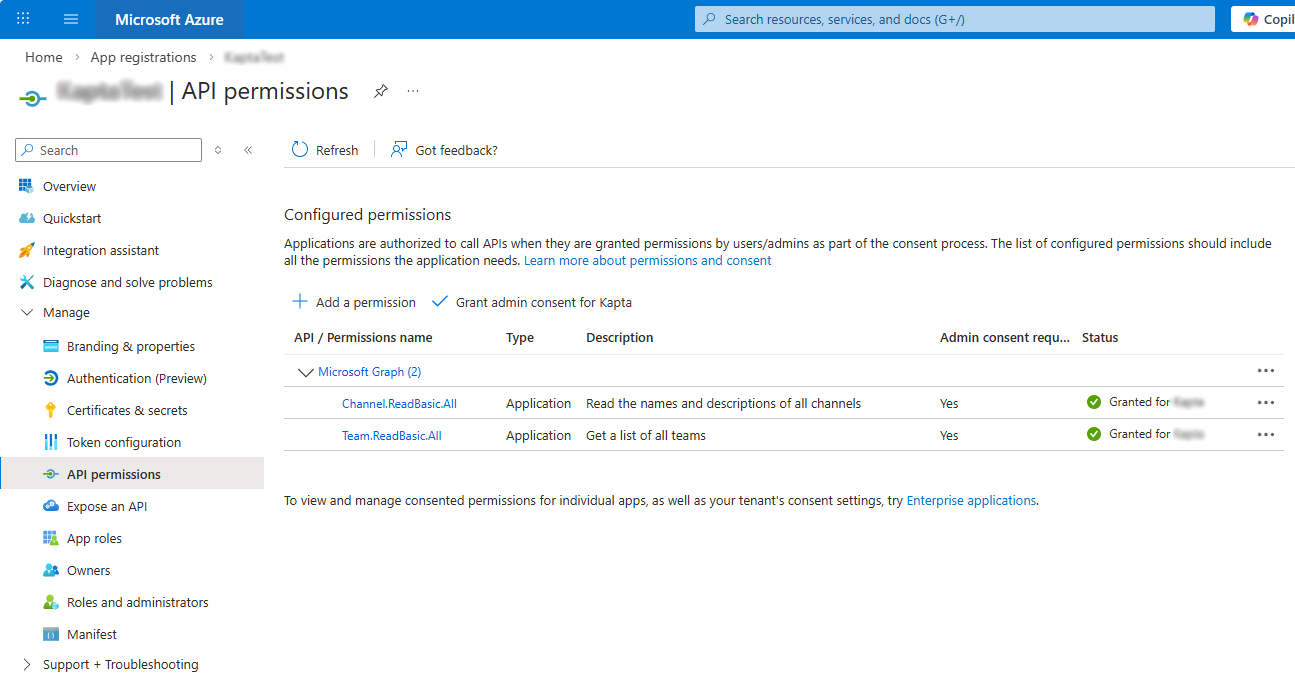Open ellipsis menu for Team.ReadBasic.All row
This screenshot has width=1295, height=679.
1265,435
